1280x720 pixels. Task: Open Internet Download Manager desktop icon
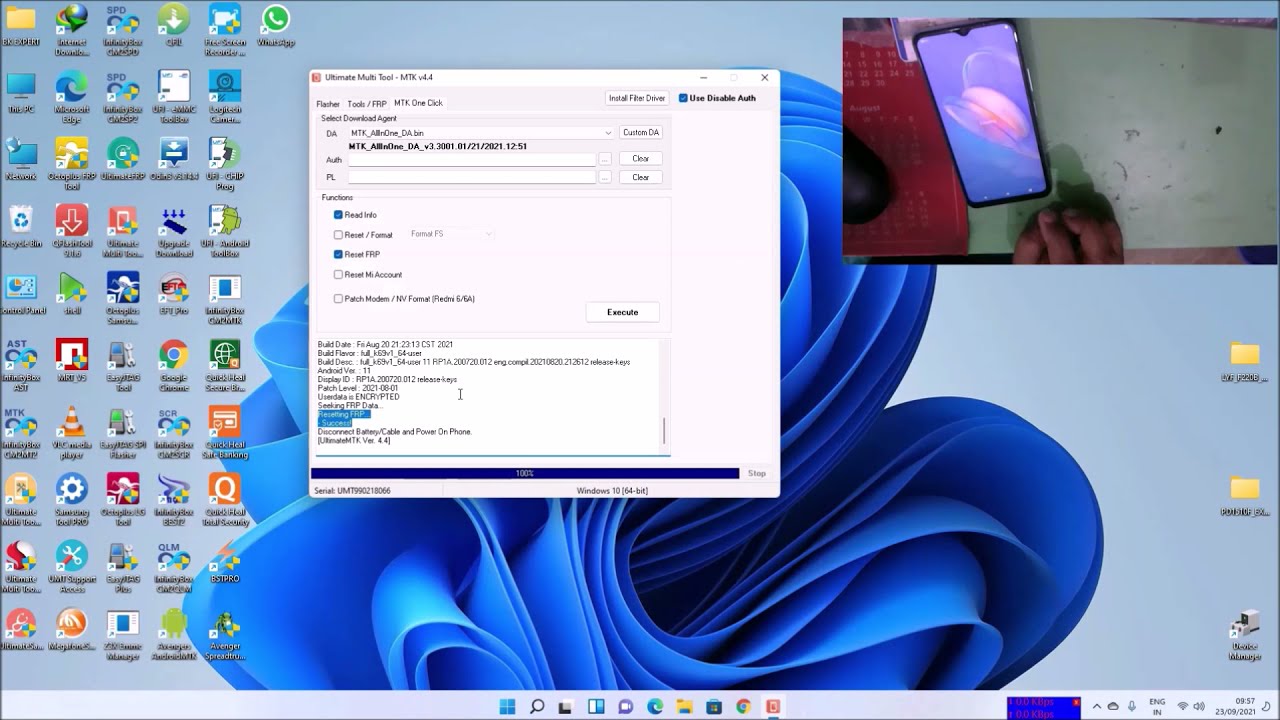(71, 30)
